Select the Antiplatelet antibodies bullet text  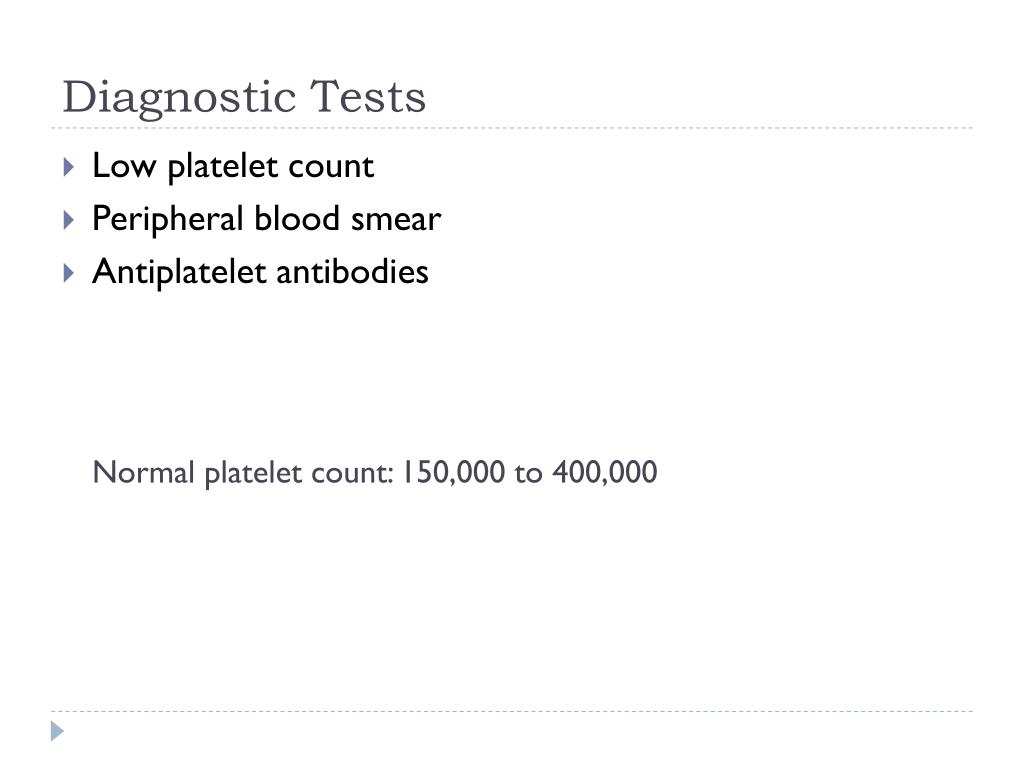click(x=261, y=272)
